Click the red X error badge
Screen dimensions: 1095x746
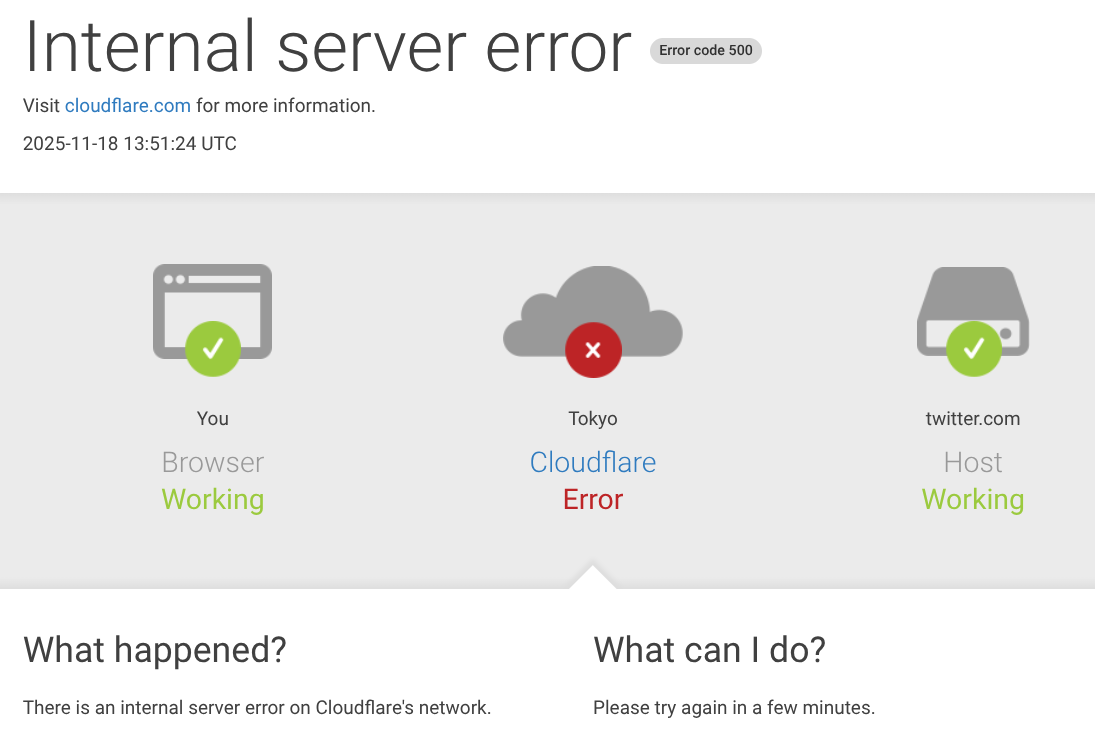(593, 350)
